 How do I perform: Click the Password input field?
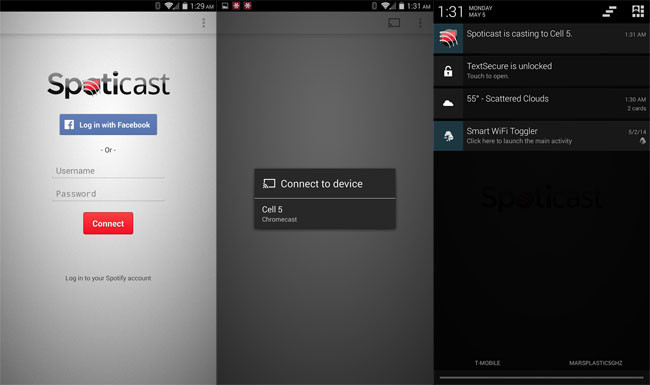(x=108, y=194)
